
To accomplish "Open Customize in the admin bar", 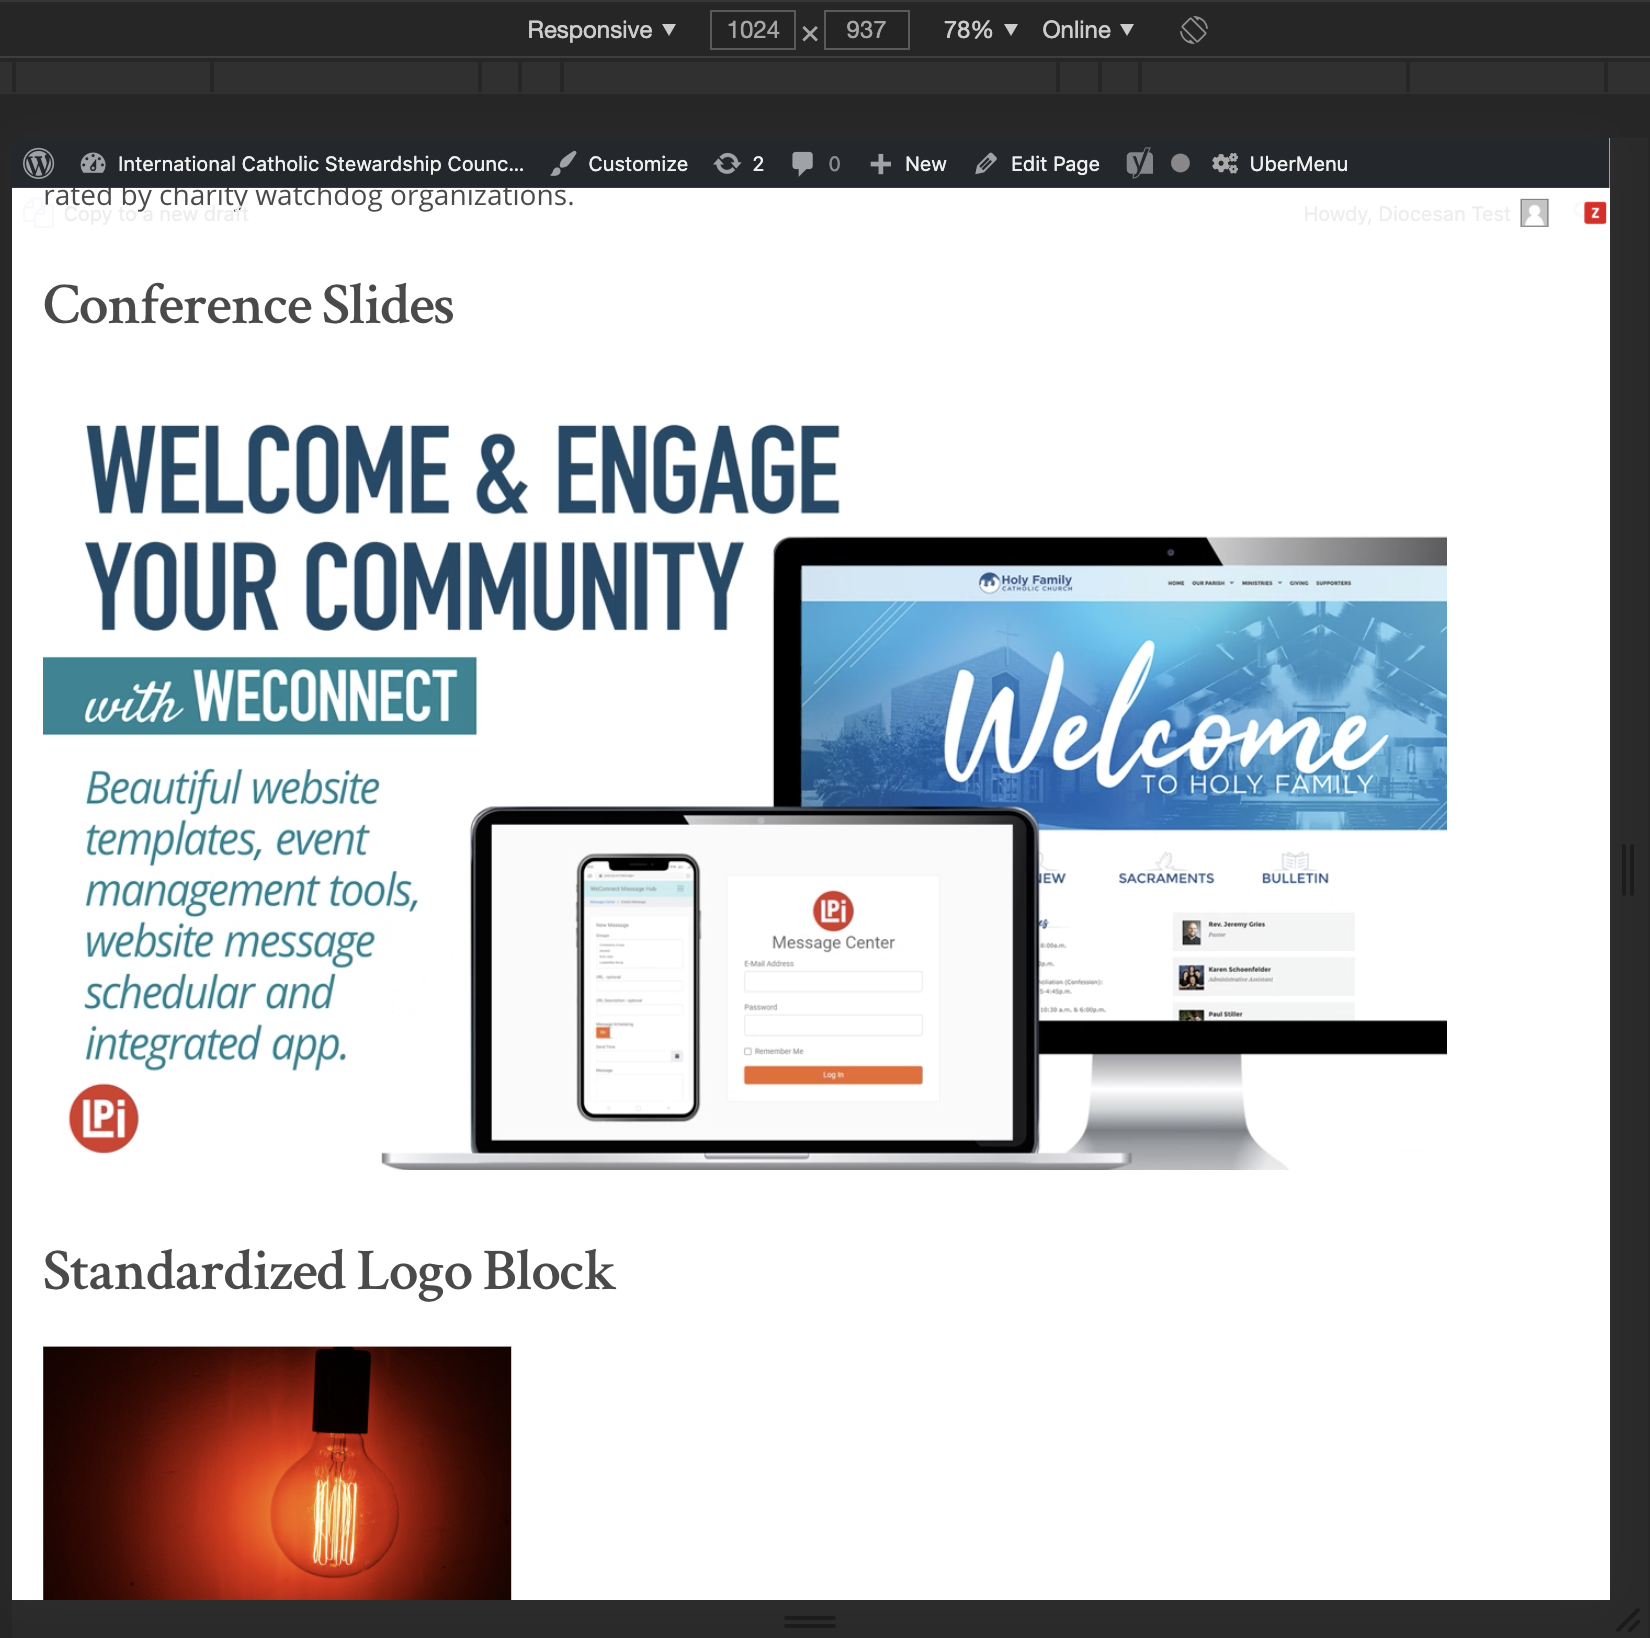I will coord(620,164).
